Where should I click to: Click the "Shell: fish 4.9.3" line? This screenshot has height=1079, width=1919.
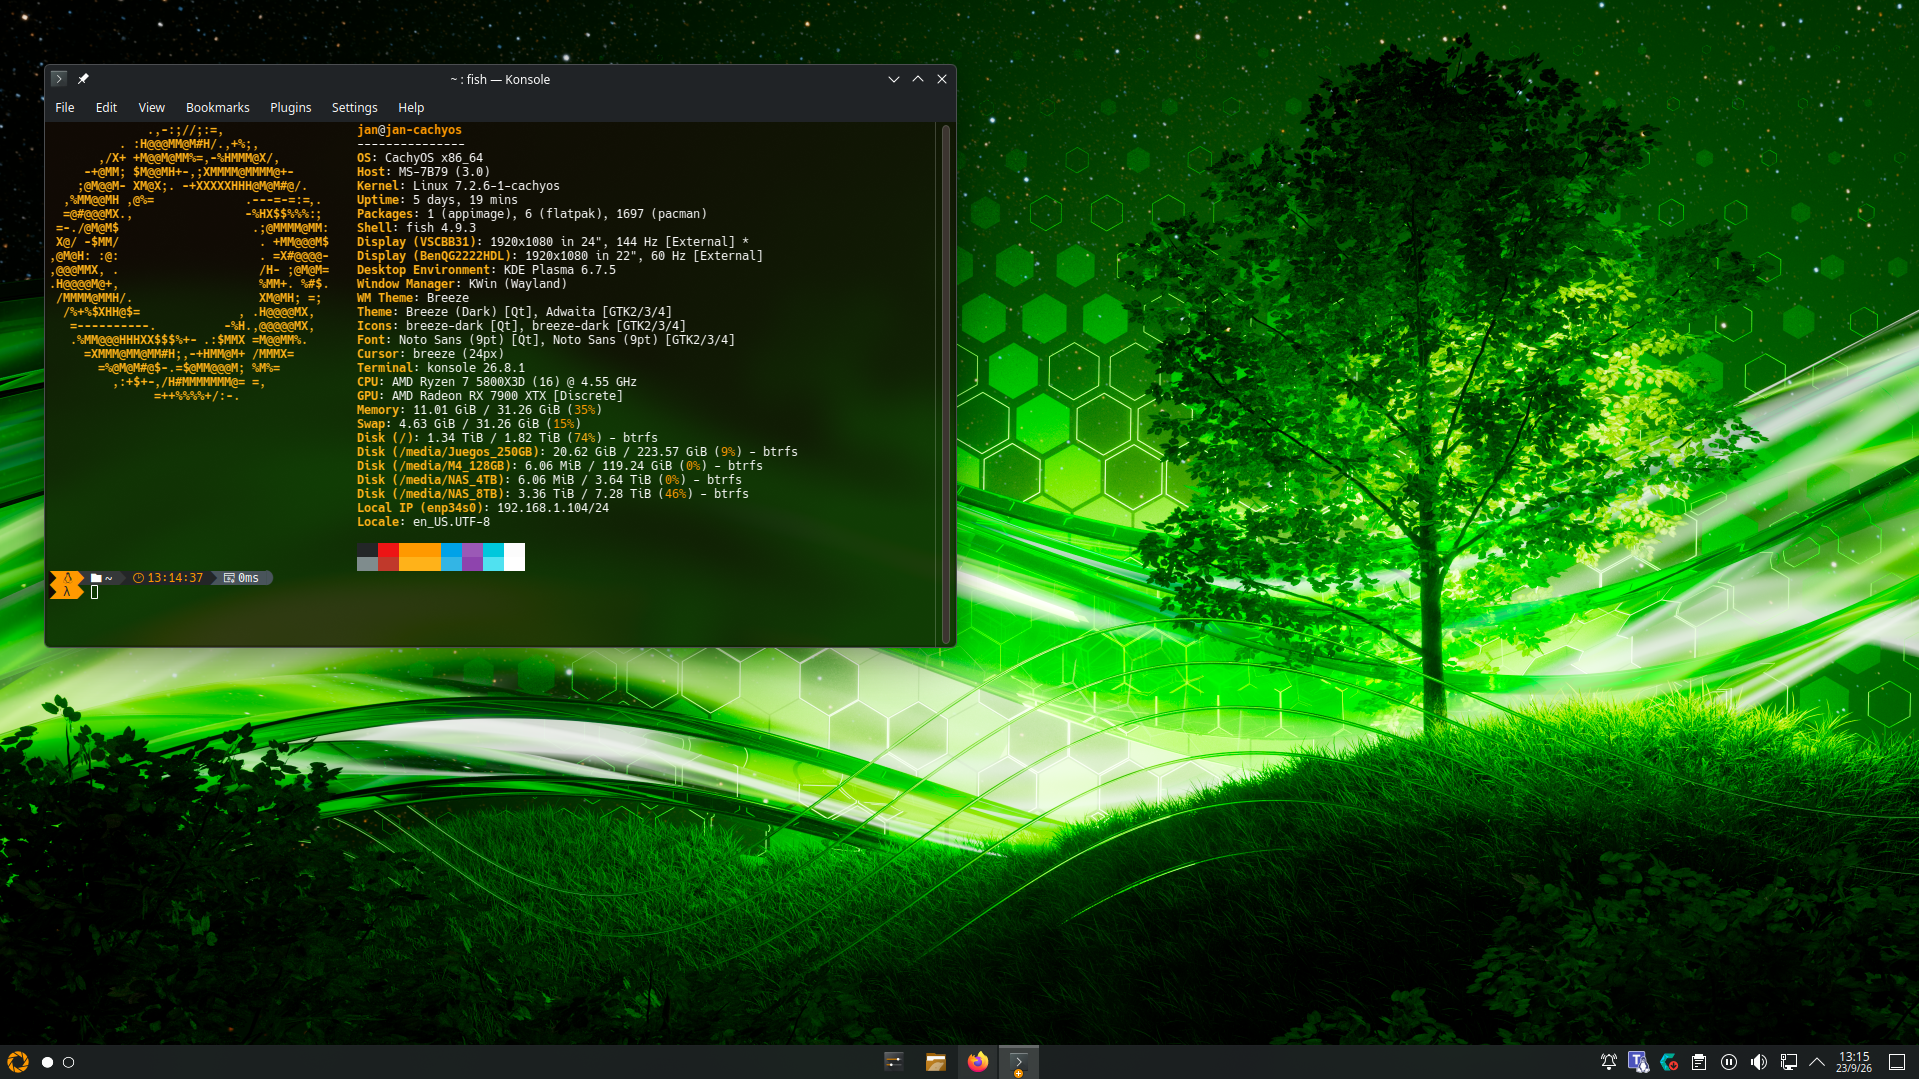(416, 228)
